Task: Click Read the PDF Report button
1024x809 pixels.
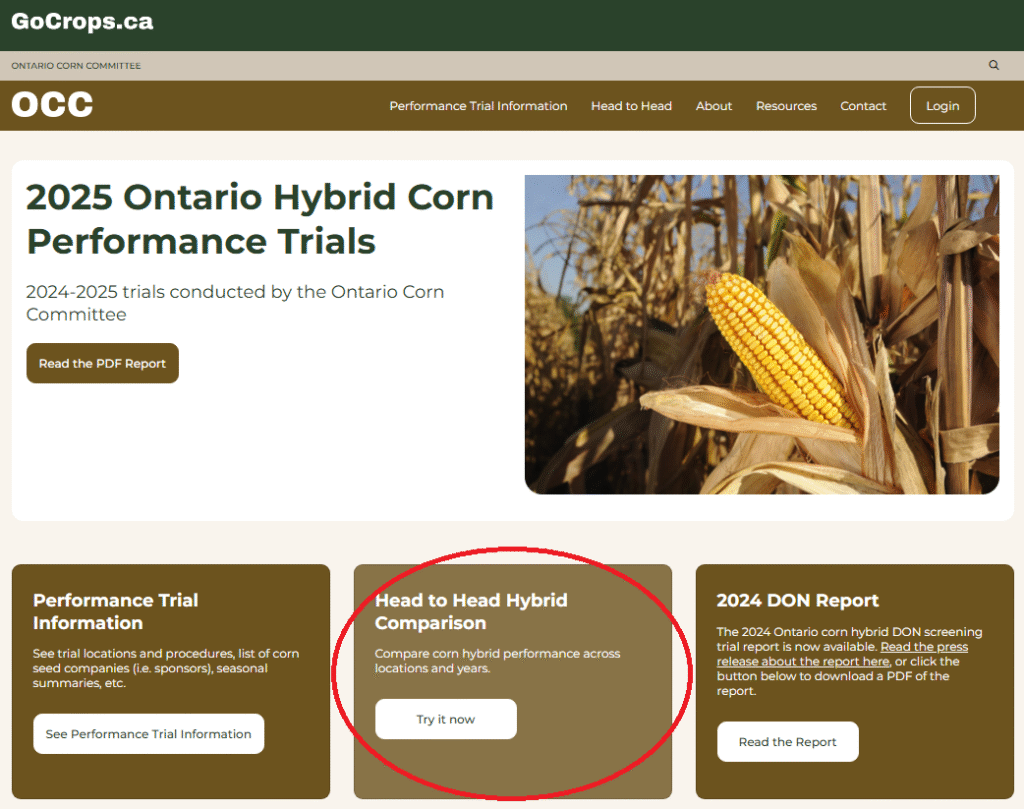Action: (102, 363)
